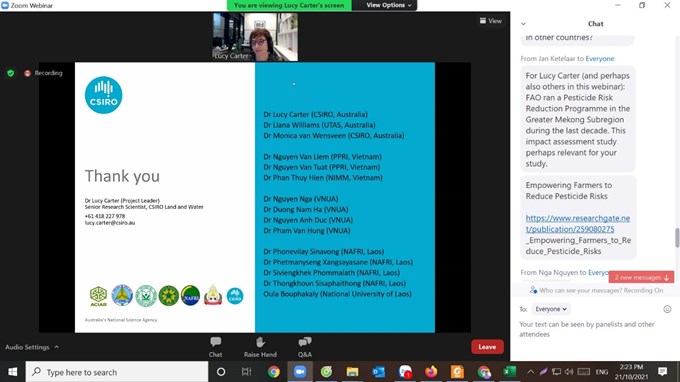680x382 pixels.
Task: Click the Raise Hand icon
Action: click(260, 342)
